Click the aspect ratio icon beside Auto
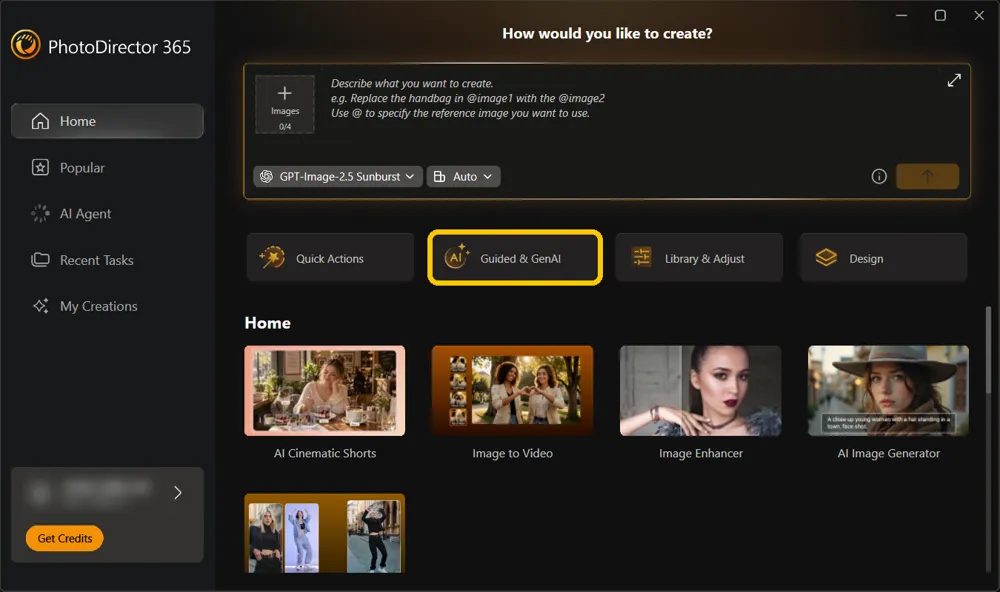The width and height of the screenshot is (1000, 592). [439, 177]
